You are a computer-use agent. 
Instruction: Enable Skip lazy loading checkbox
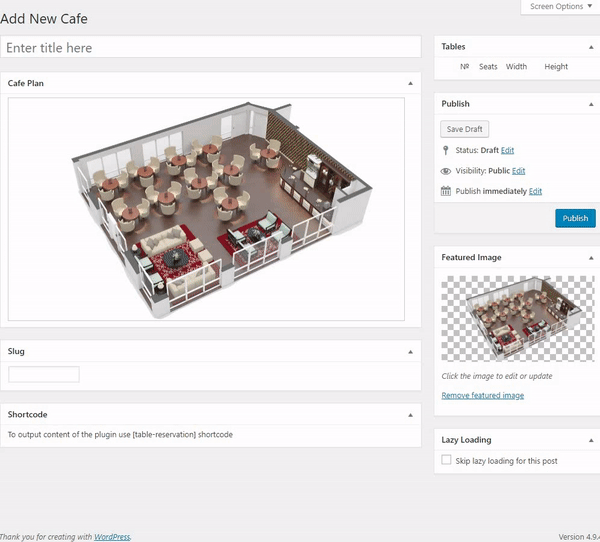446,460
